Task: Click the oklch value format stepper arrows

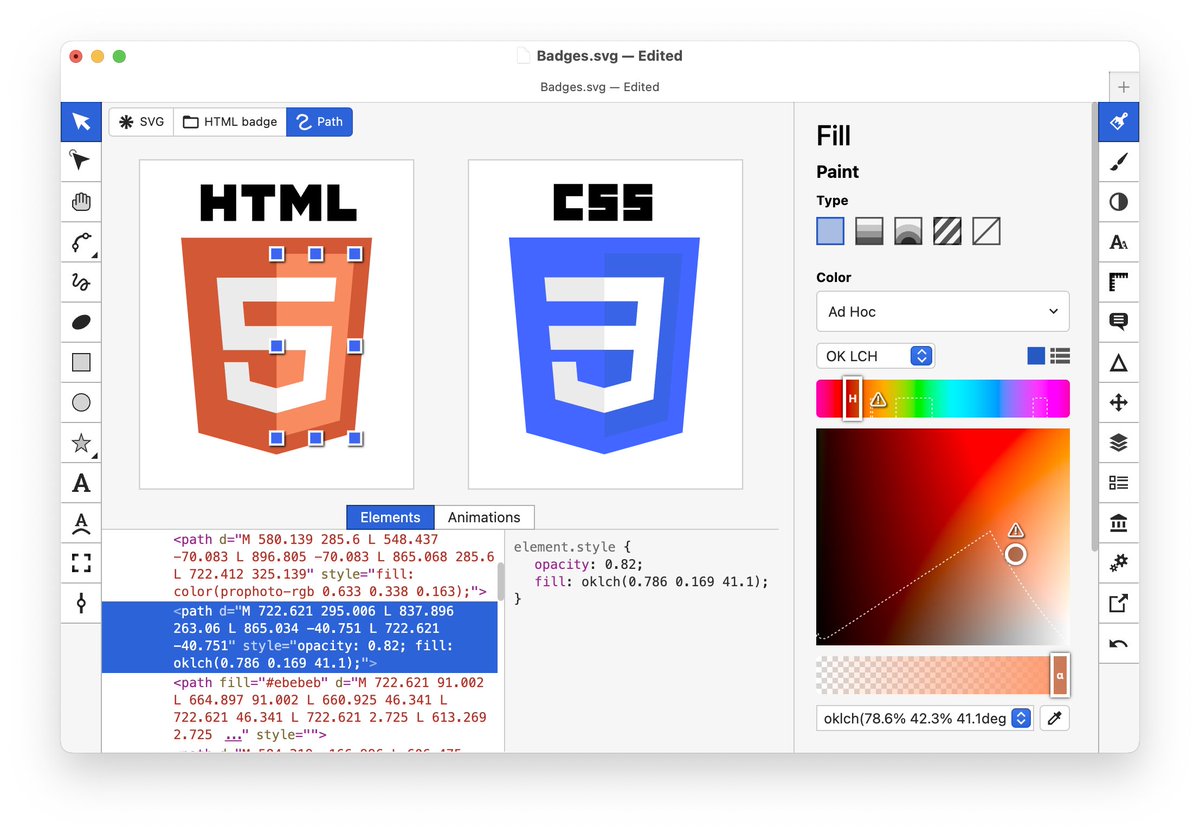Action: pos(1021,718)
